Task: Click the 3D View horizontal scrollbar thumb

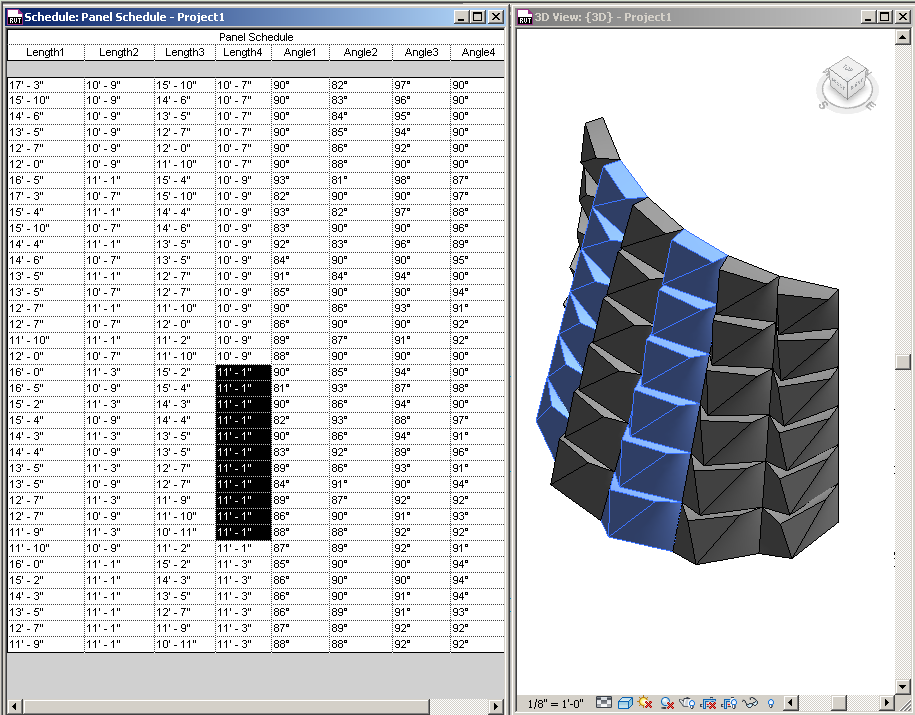Action: tap(839, 703)
